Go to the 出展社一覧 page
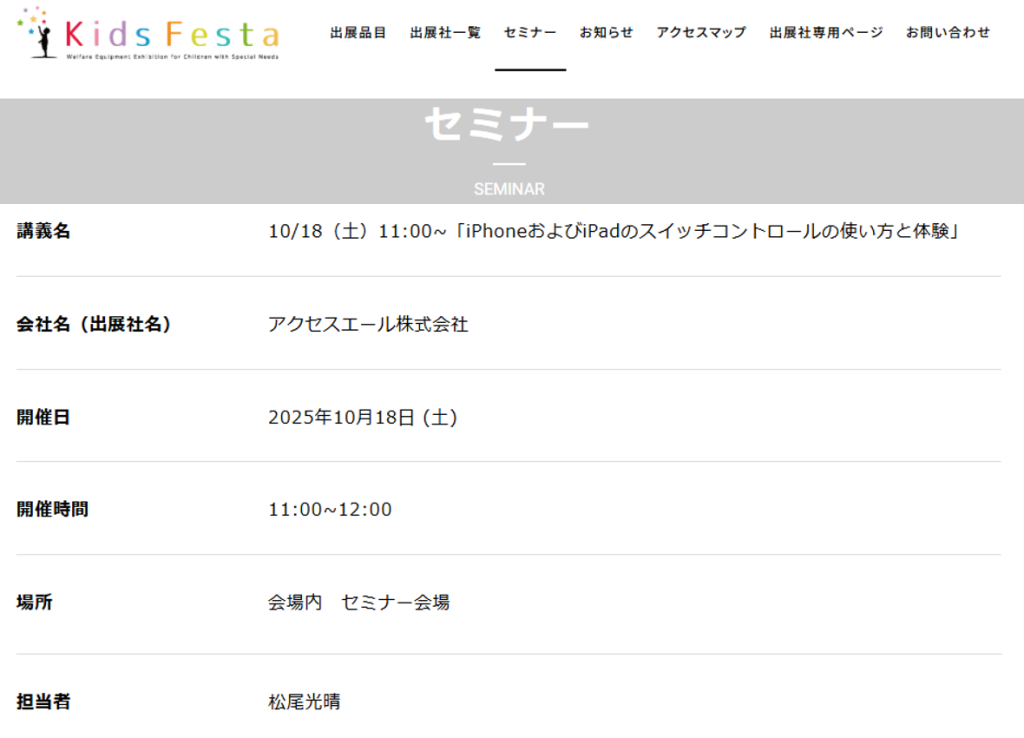Screen dimensions: 1024x738 (x=445, y=33)
